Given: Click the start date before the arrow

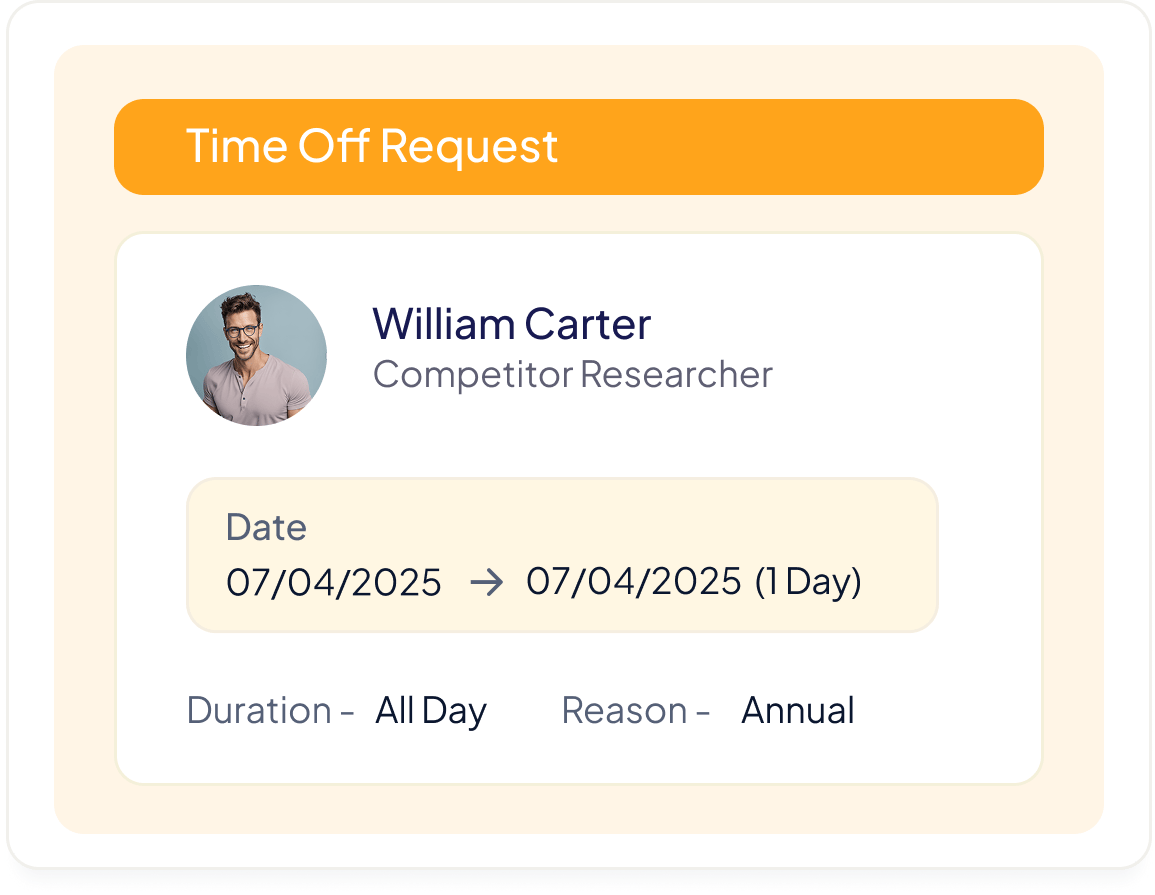Looking at the screenshot, I should pos(334,582).
